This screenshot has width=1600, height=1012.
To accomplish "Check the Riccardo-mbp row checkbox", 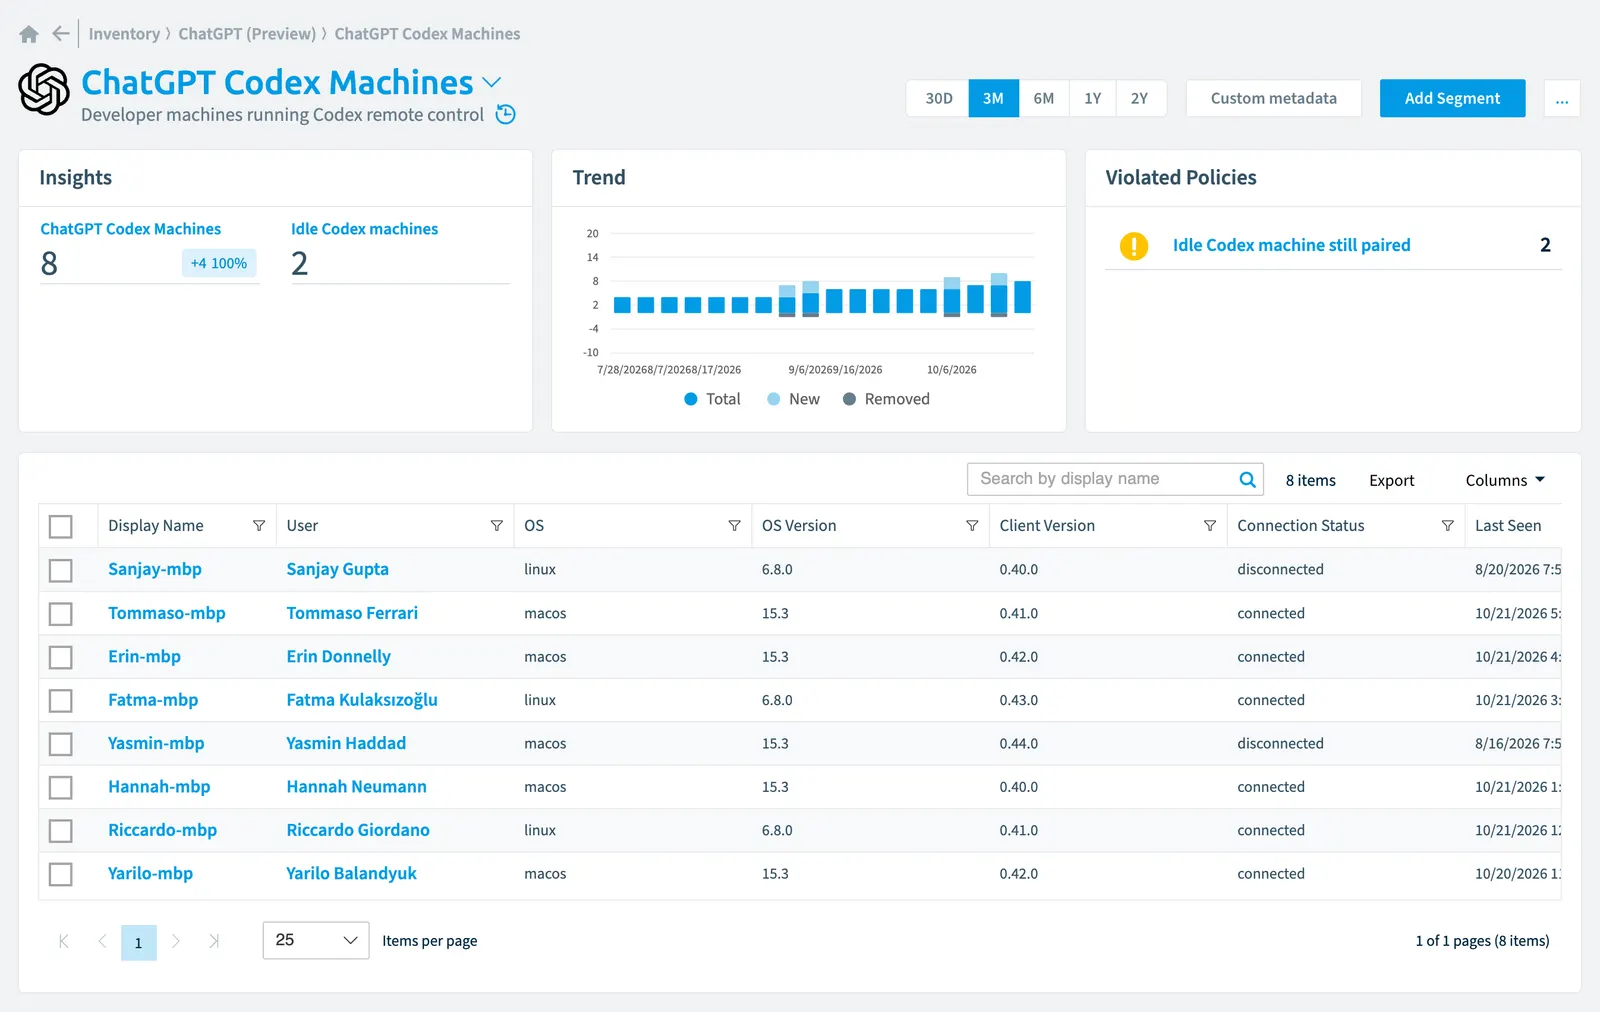I will (x=61, y=831).
